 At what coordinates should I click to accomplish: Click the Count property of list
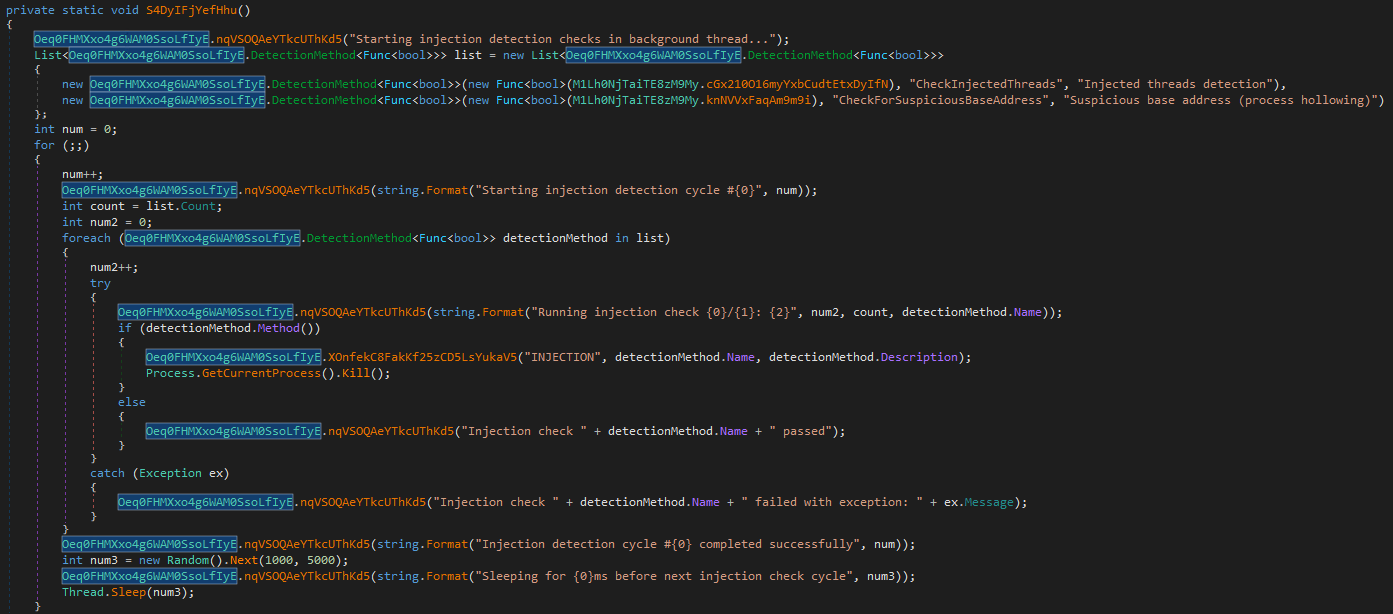(198, 206)
